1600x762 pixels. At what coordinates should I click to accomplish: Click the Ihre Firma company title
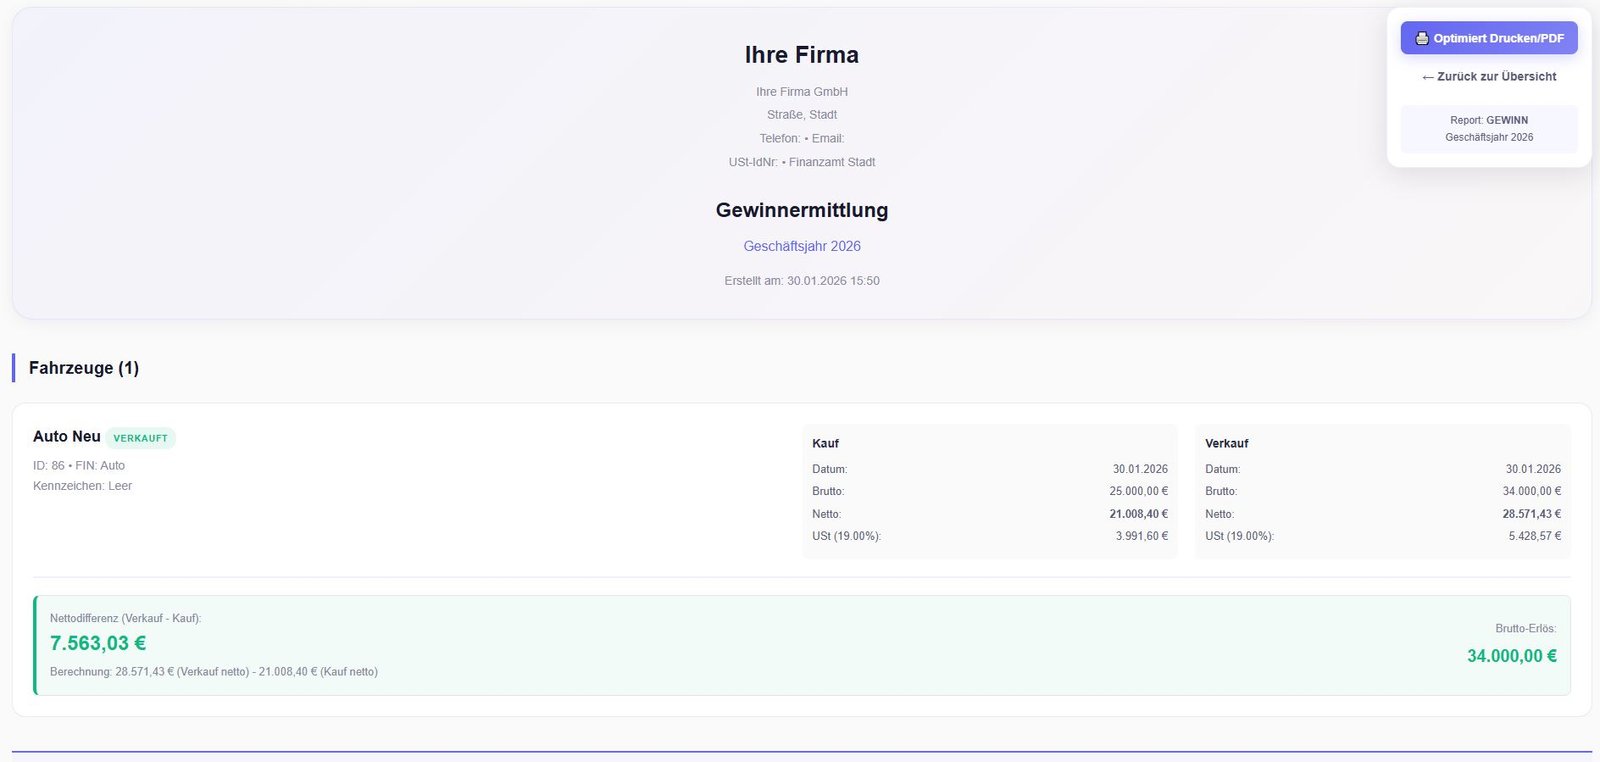pyautogui.click(x=801, y=55)
